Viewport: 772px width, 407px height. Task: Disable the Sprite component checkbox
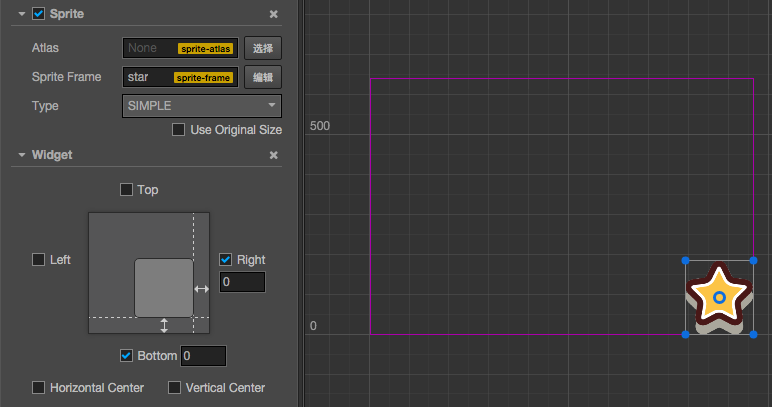click(39, 14)
